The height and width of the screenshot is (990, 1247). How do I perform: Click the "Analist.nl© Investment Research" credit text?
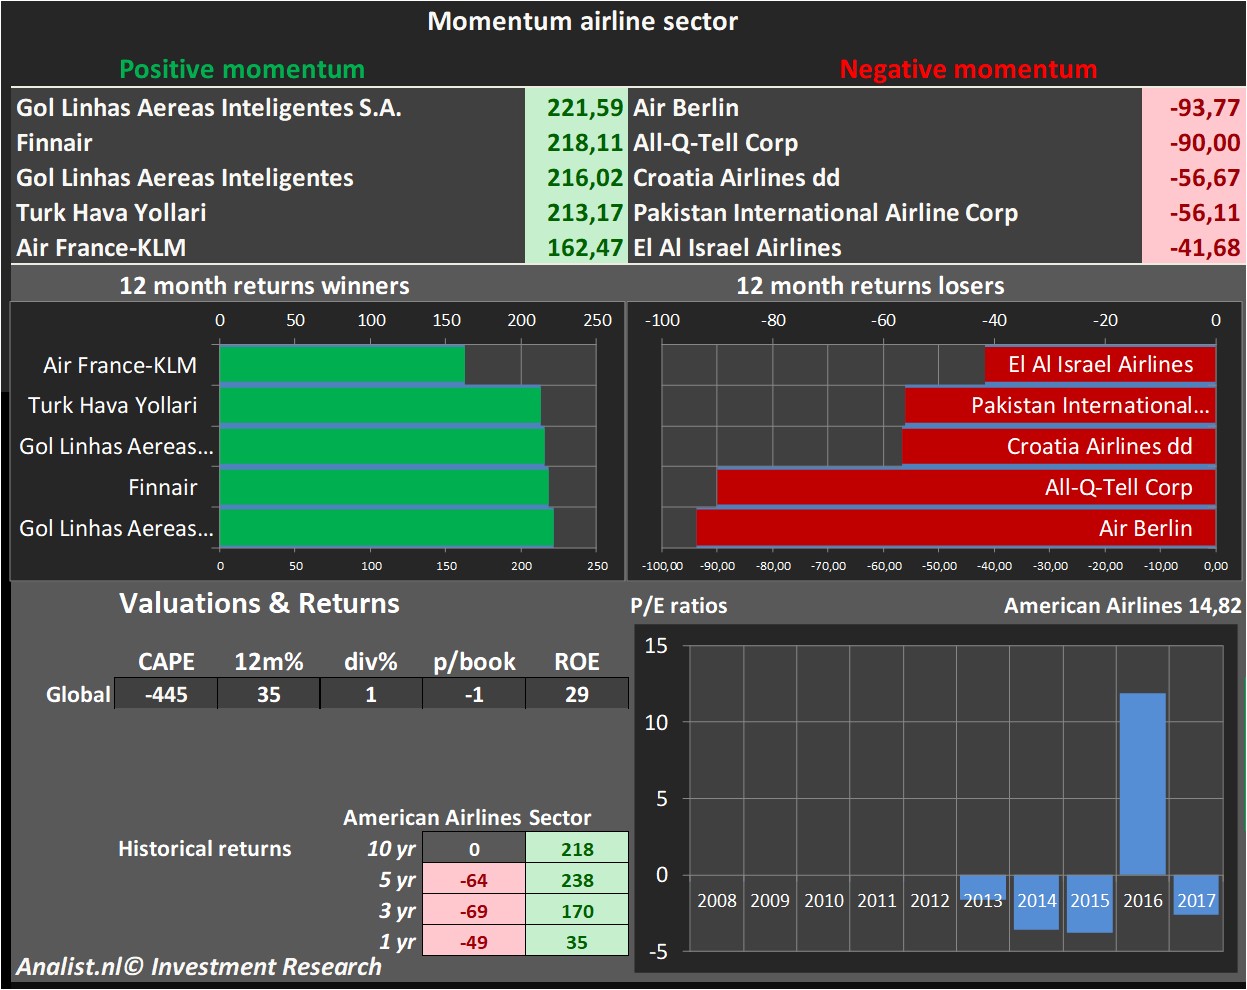pos(199,967)
